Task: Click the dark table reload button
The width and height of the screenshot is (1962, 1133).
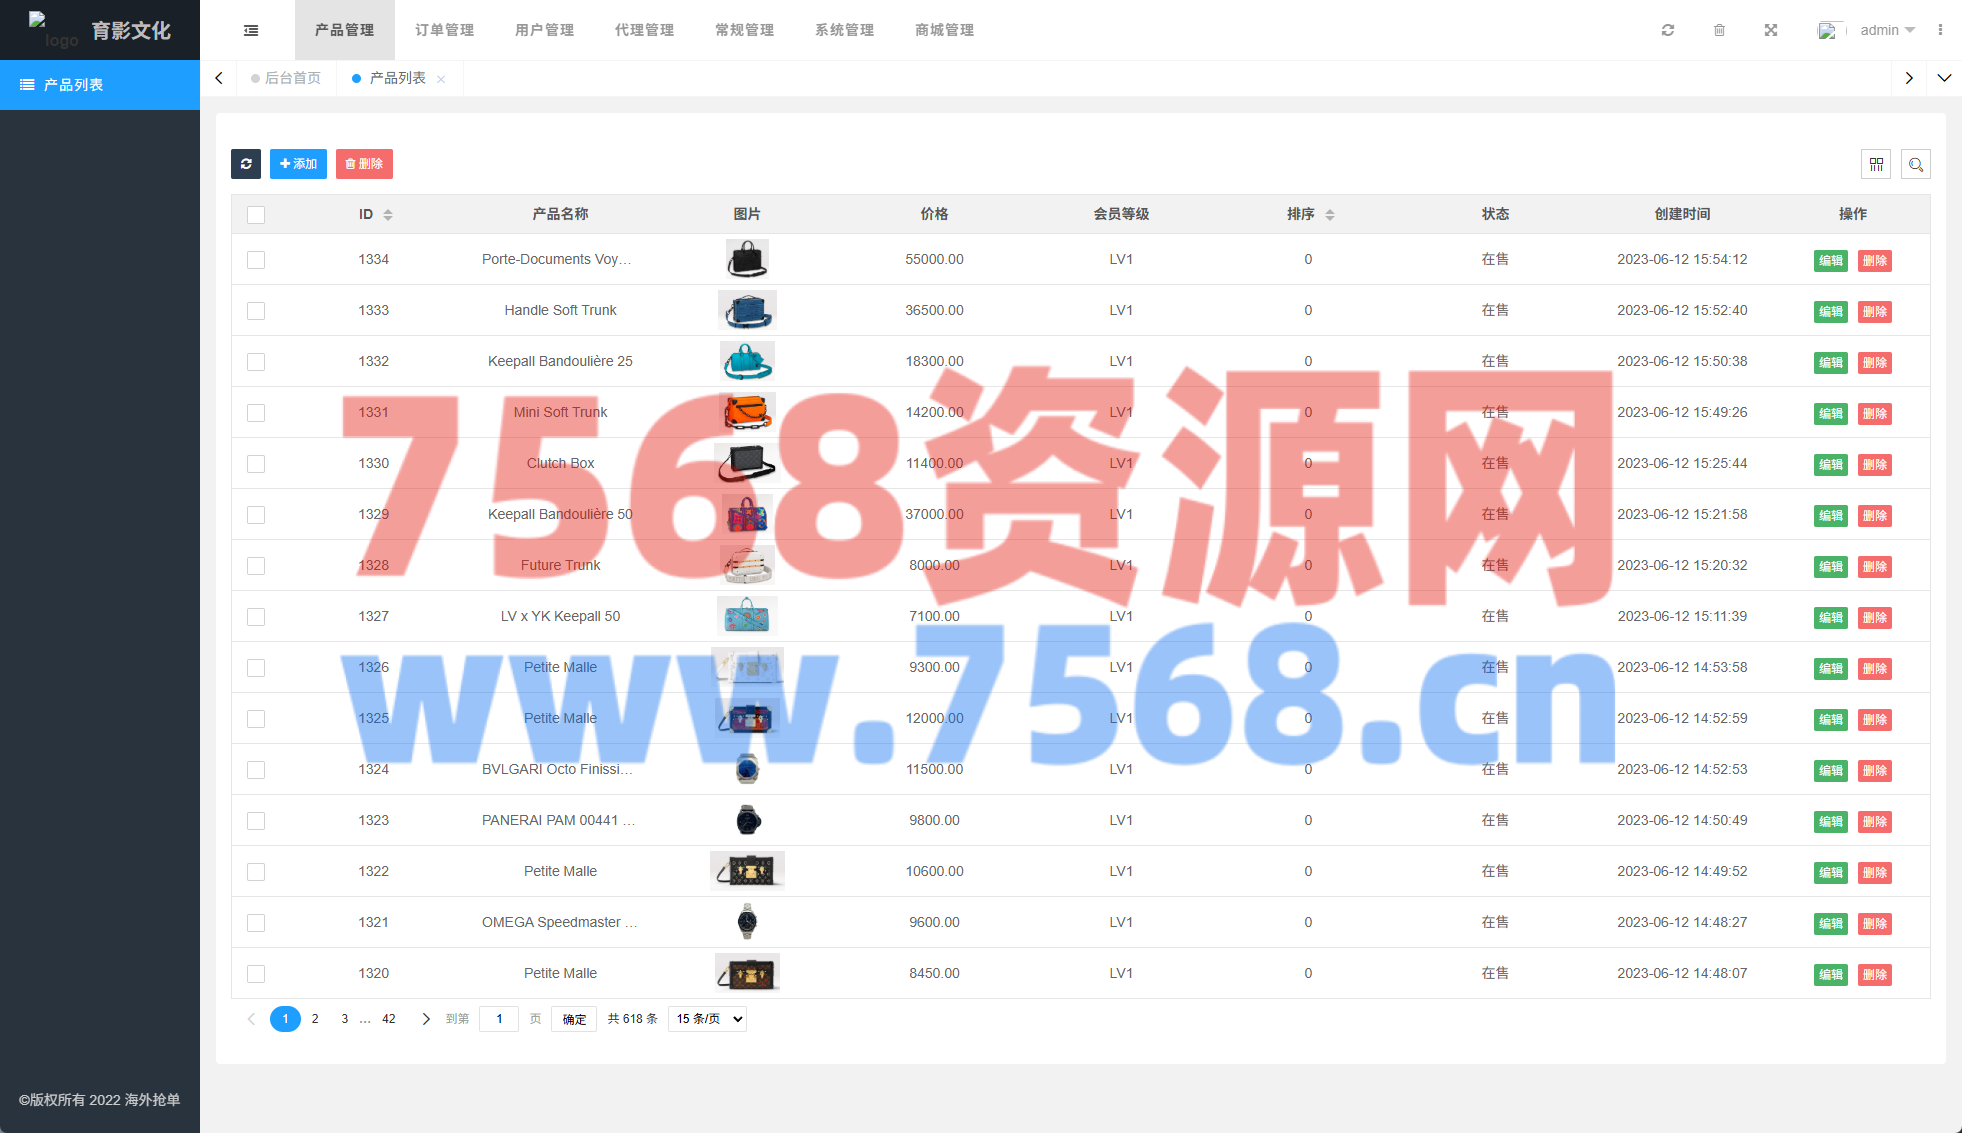Action: 246,164
